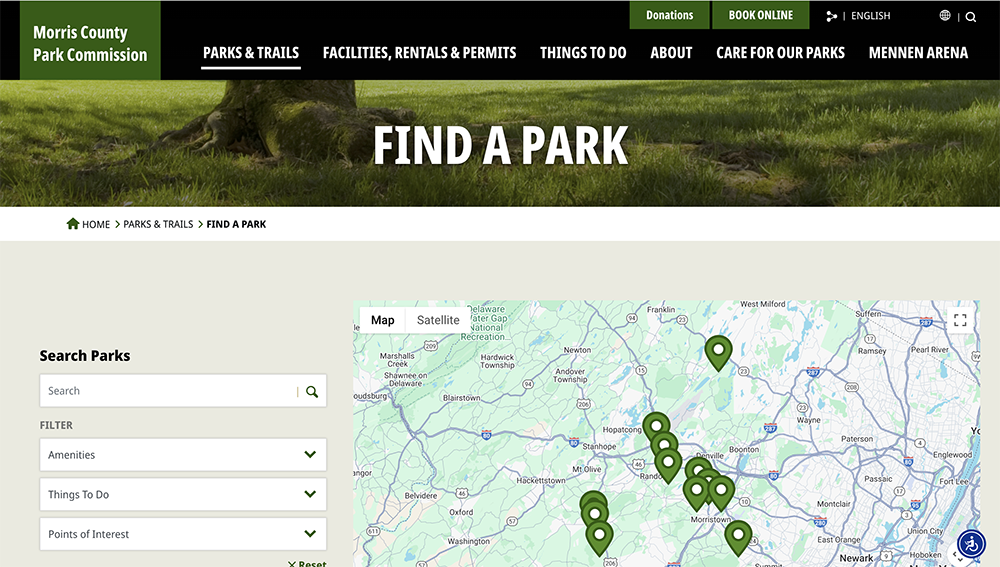The width and height of the screenshot is (1000, 567).
Task: Select the standard Map view type
Action: tap(382, 320)
